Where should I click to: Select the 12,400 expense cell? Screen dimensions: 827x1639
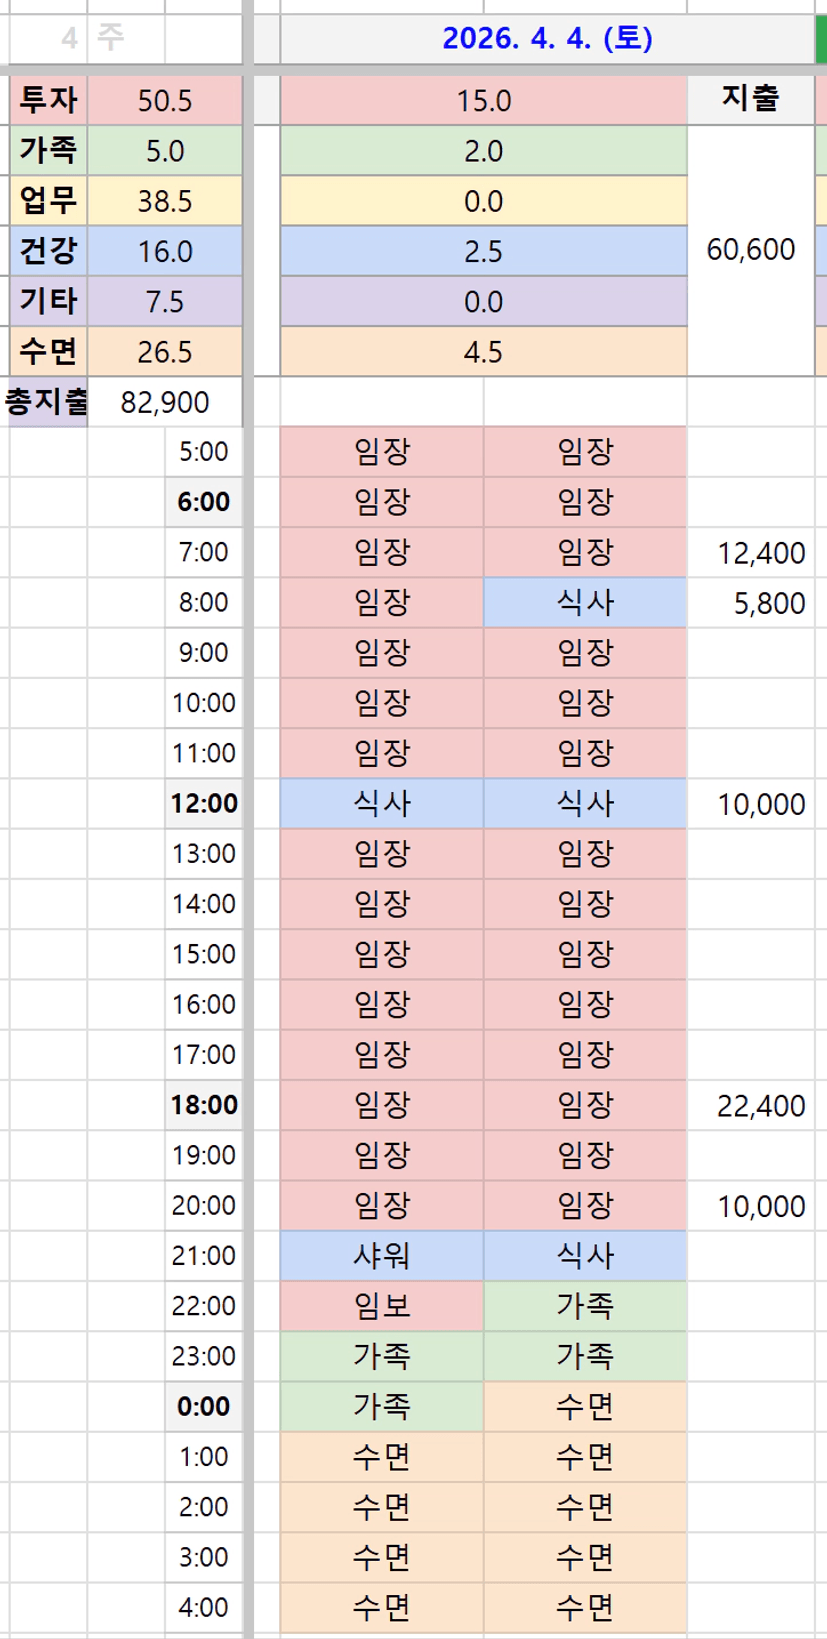(760, 553)
